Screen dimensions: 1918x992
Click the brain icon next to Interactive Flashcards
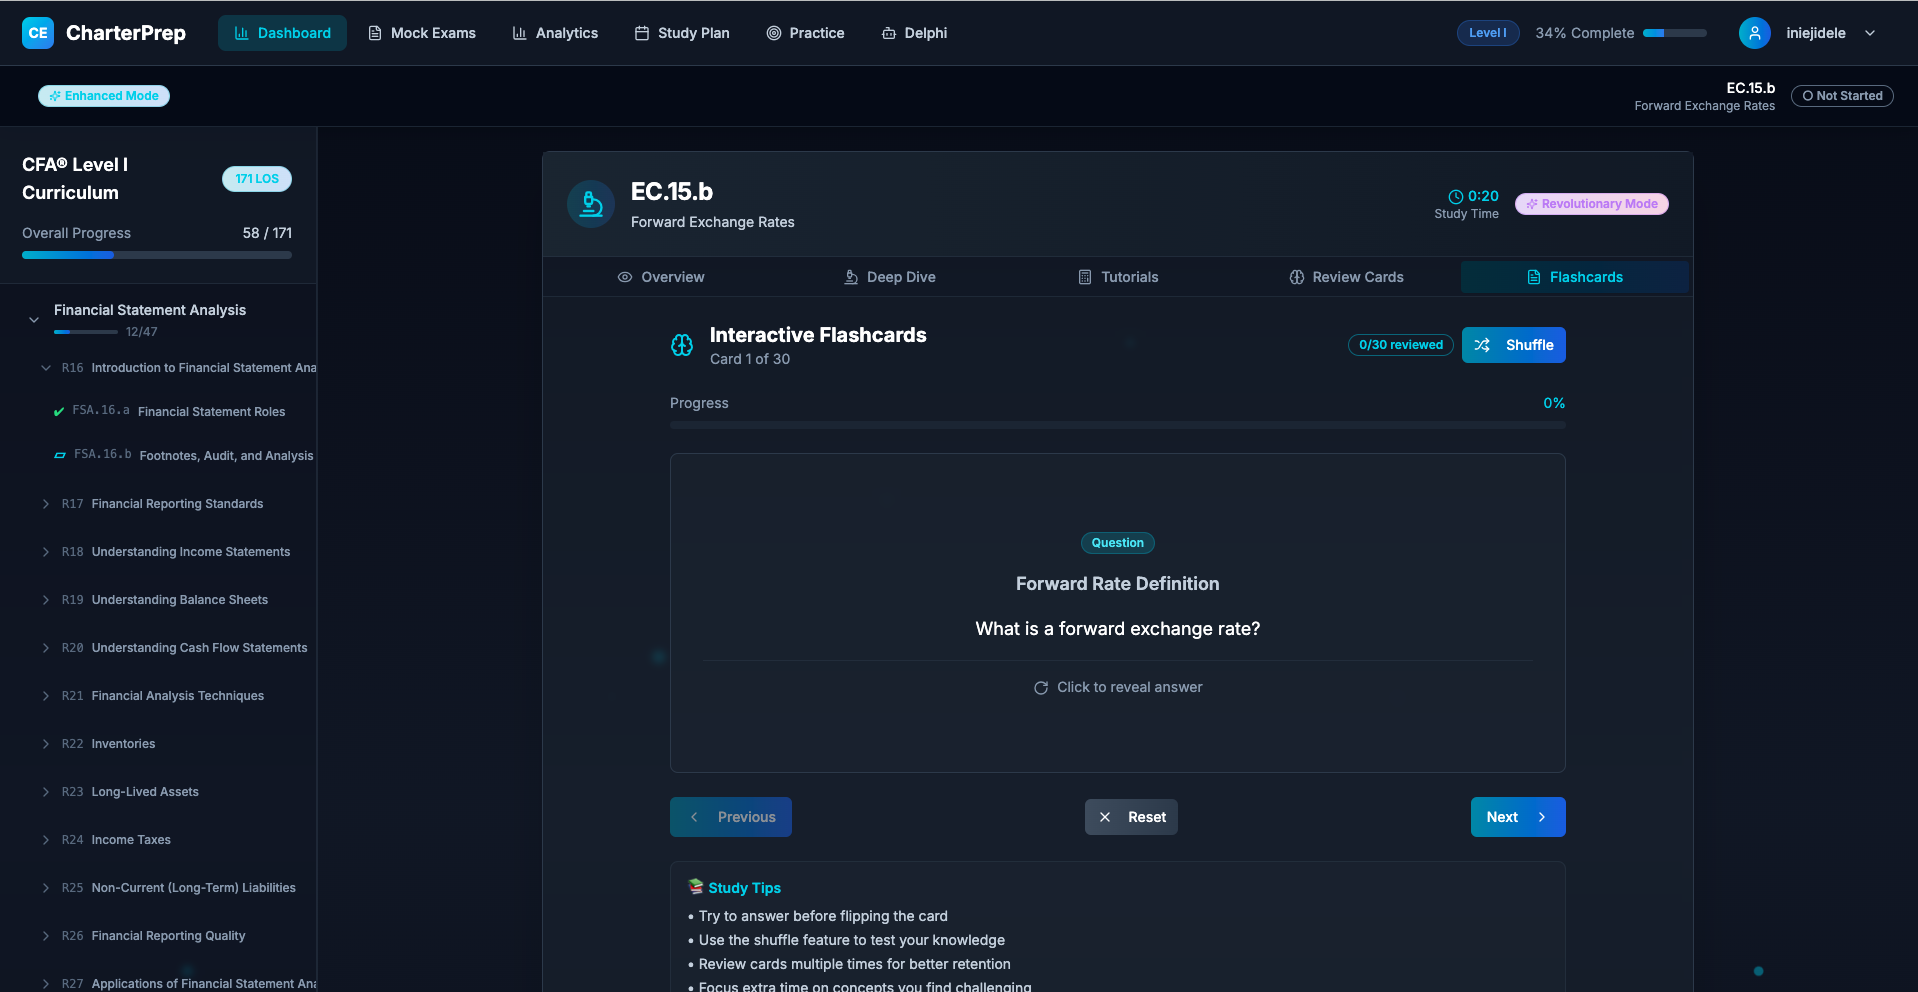pos(682,345)
